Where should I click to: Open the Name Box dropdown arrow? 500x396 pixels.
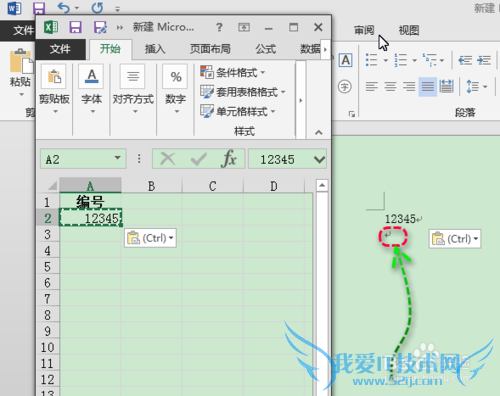click(117, 158)
